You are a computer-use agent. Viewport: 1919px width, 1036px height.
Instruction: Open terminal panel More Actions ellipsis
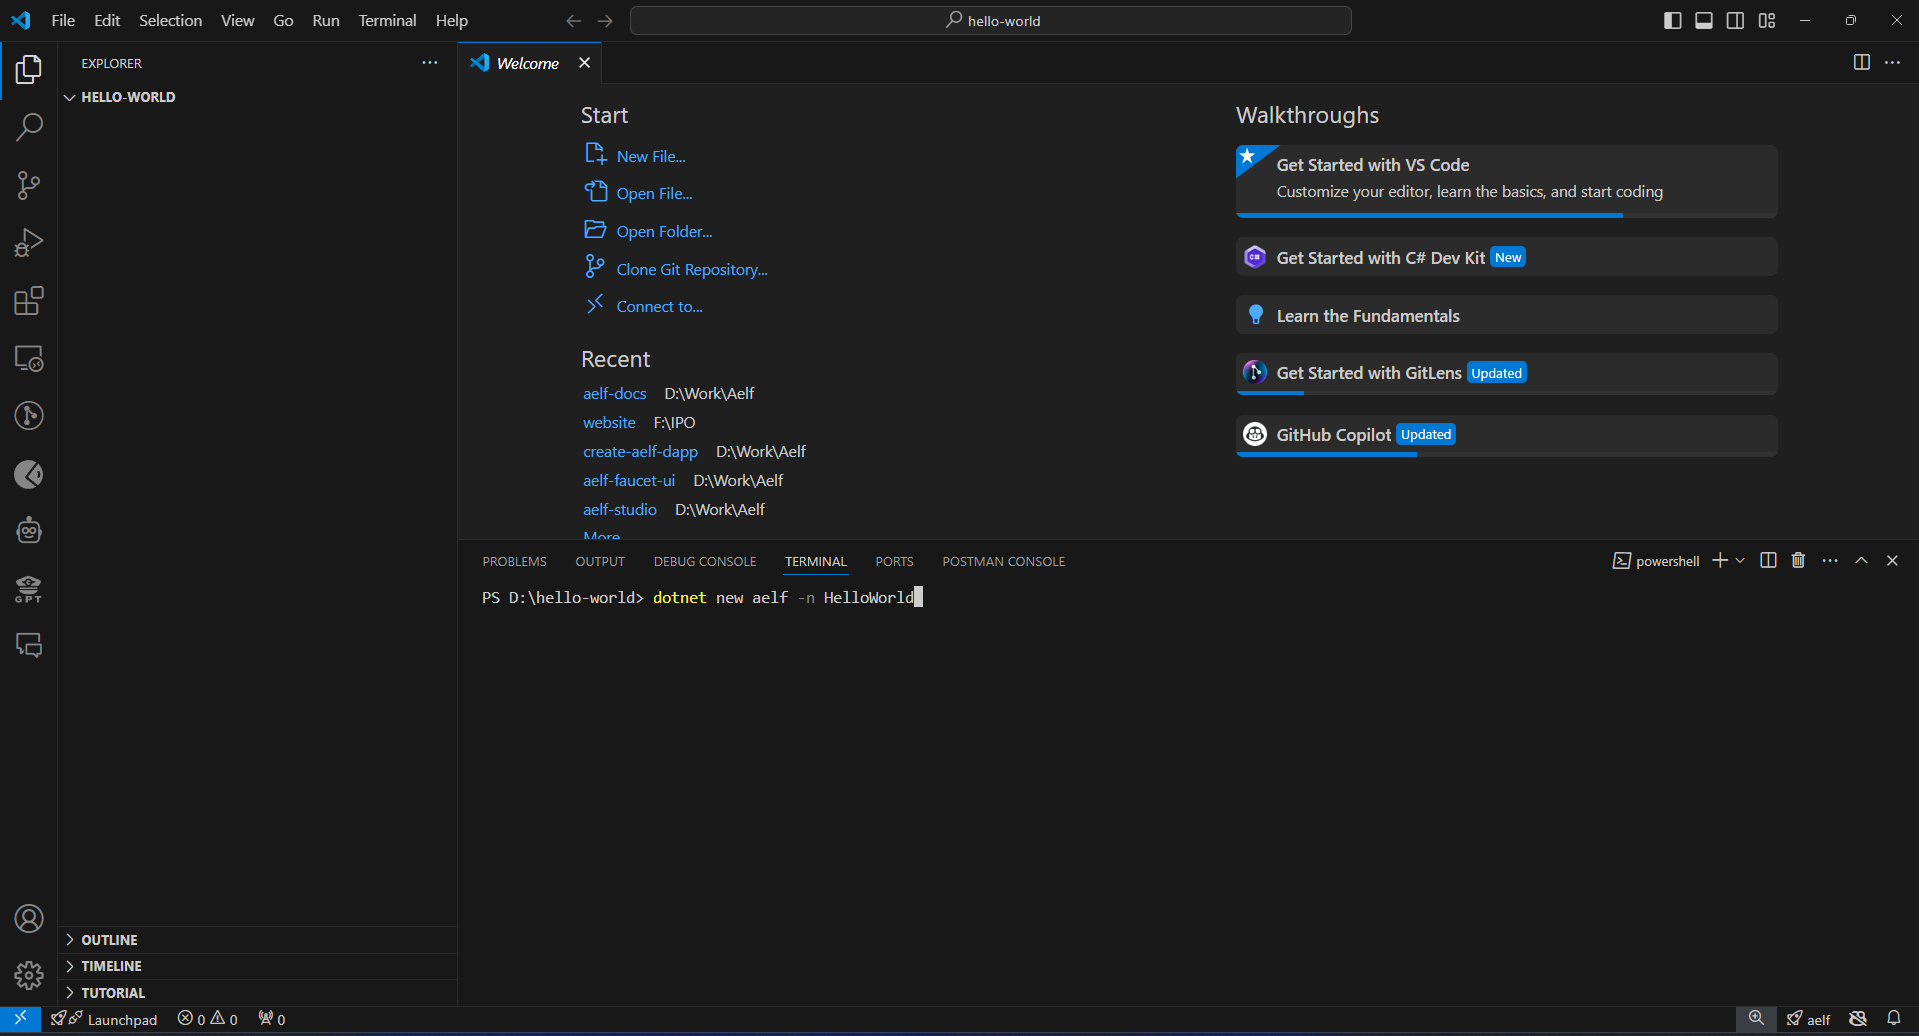(x=1830, y=561)
